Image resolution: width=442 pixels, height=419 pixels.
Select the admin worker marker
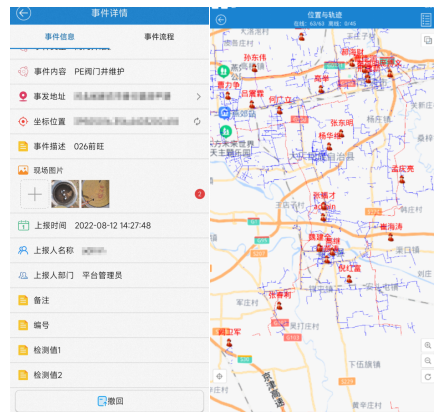tap(323, 217)
